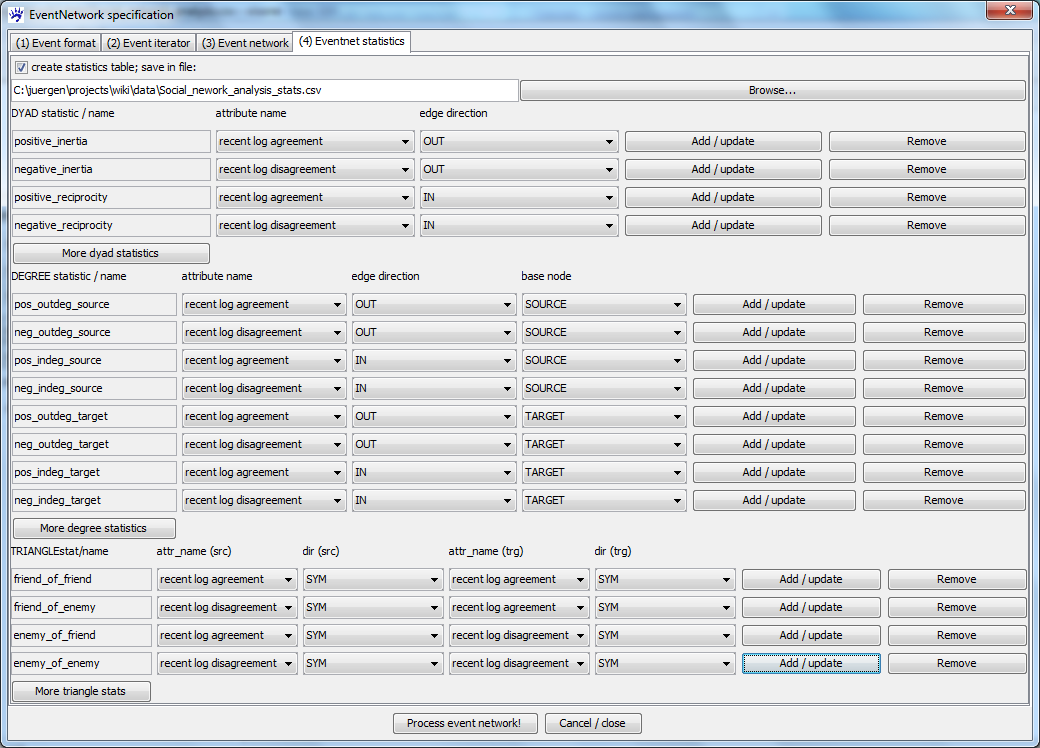Open attr_name (src) dropdown for friend_of_friend
Viewport: 1040px width, 748px height.
pyautogui.click(x=227, y=579)
